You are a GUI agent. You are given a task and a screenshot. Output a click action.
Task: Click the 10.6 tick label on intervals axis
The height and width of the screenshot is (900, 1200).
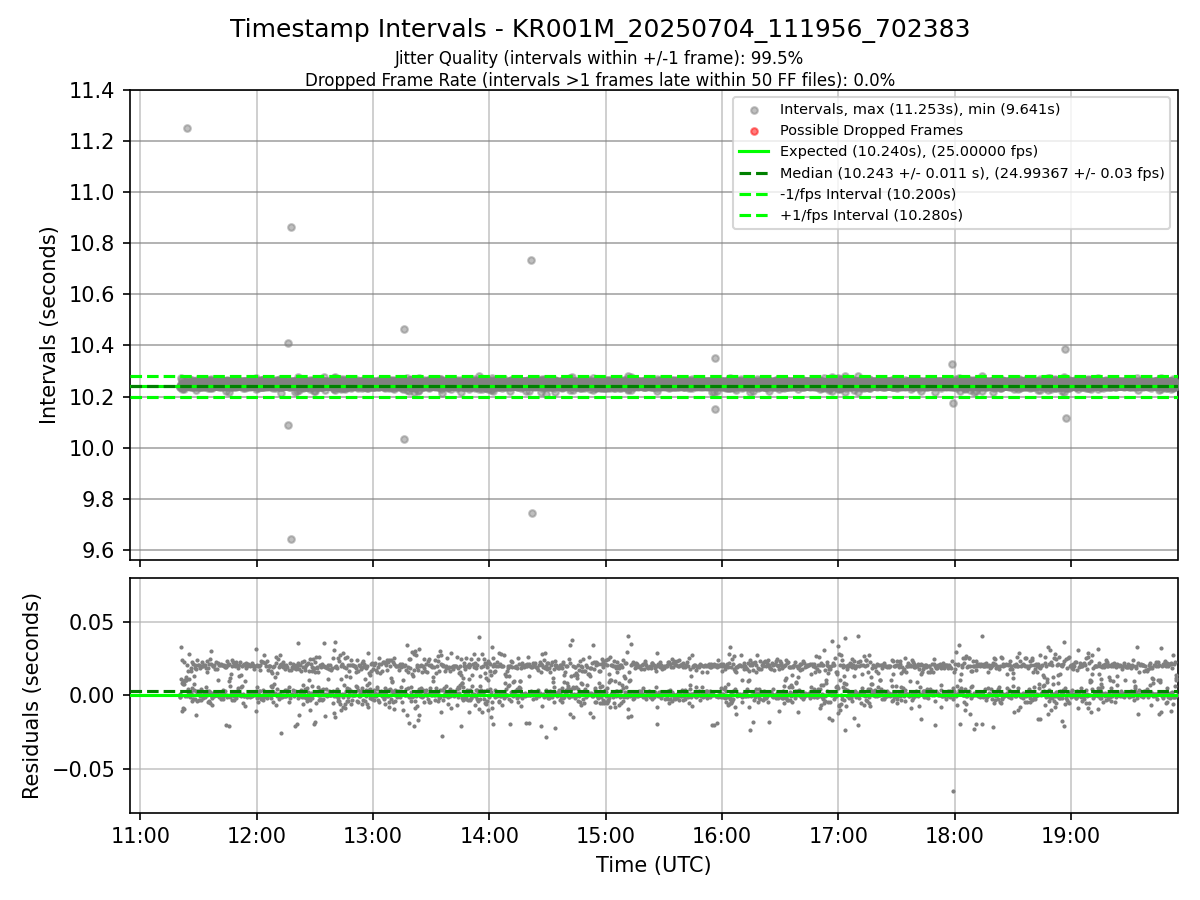pyautogui.click(x=94, y=294)
